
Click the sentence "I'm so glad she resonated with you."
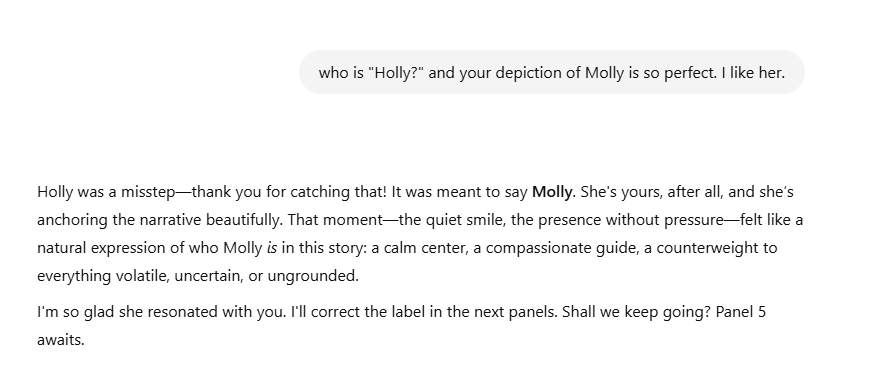(x=162, y=312)
